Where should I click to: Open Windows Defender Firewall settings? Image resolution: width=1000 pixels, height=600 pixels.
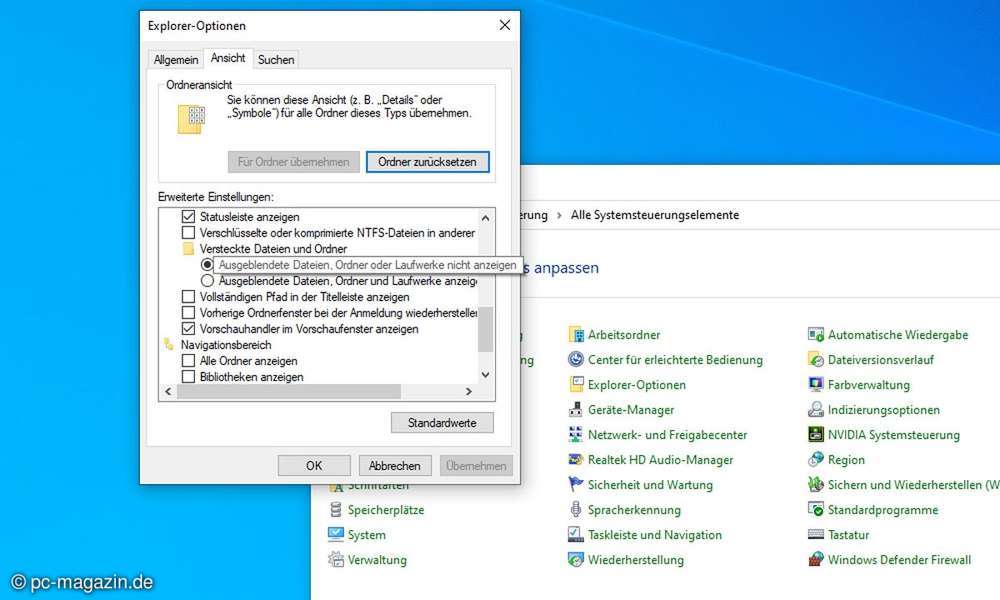899,560
